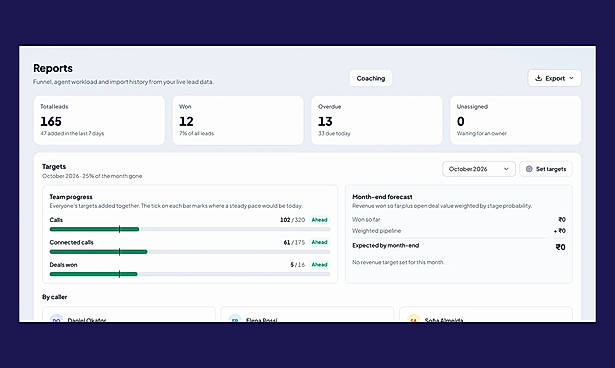The image size is (615, 368).
Task: Click the download icon in Export
Action: point(539,78)
